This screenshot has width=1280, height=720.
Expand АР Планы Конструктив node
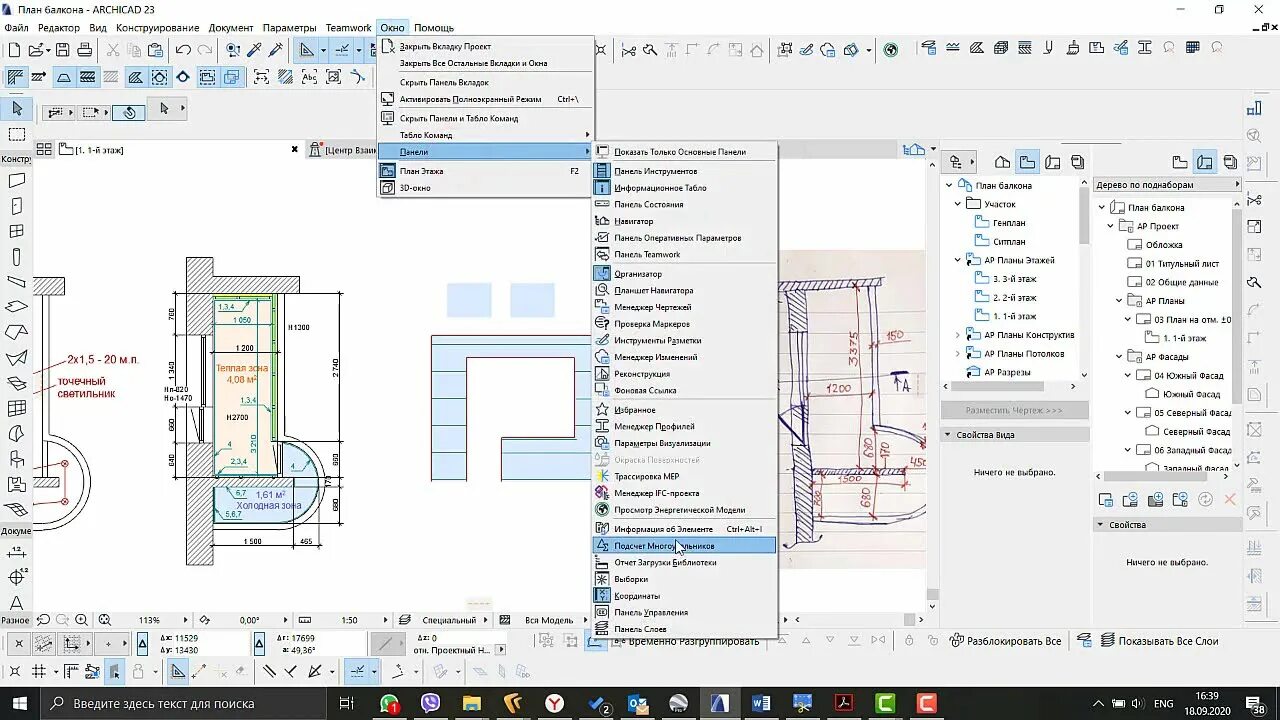pyautogui.click(x=957, y=335)
